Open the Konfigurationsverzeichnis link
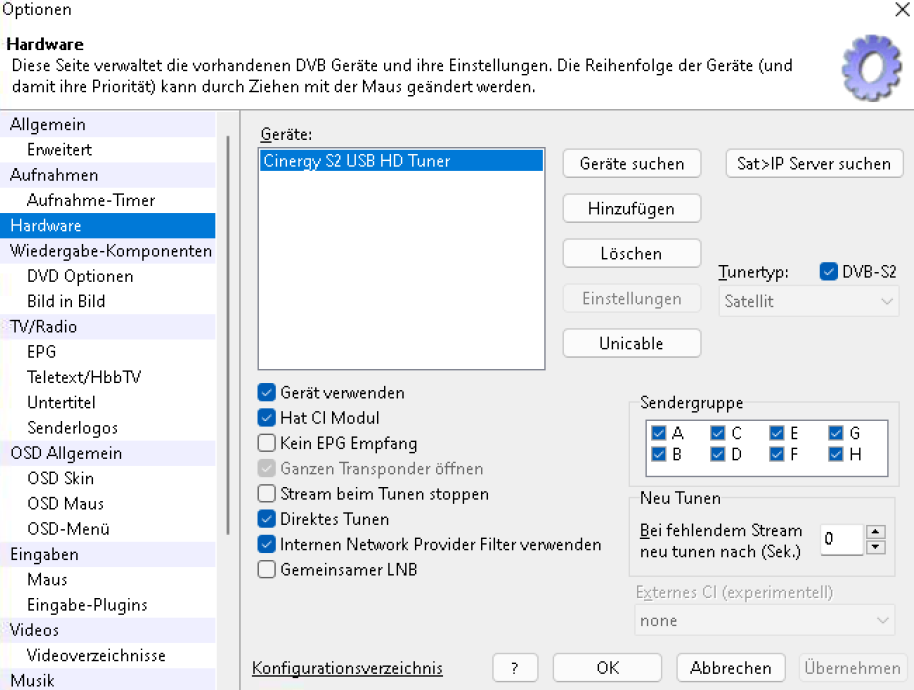This screenshot has height=690, width=914. (x=347, y=668)
